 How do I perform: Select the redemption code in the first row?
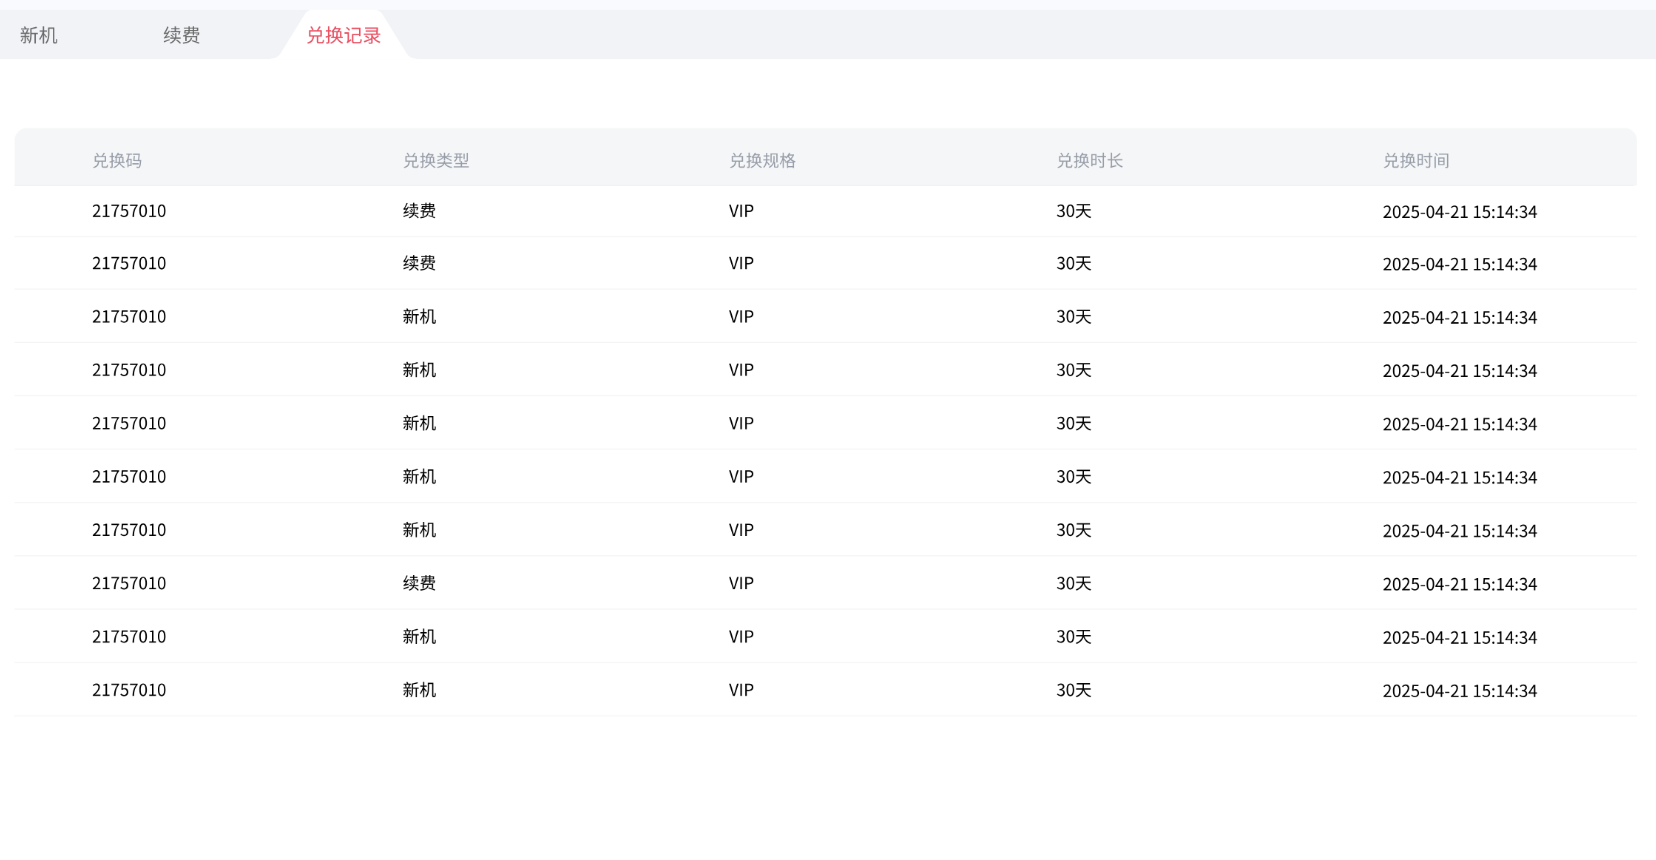[x=129, y=211]
